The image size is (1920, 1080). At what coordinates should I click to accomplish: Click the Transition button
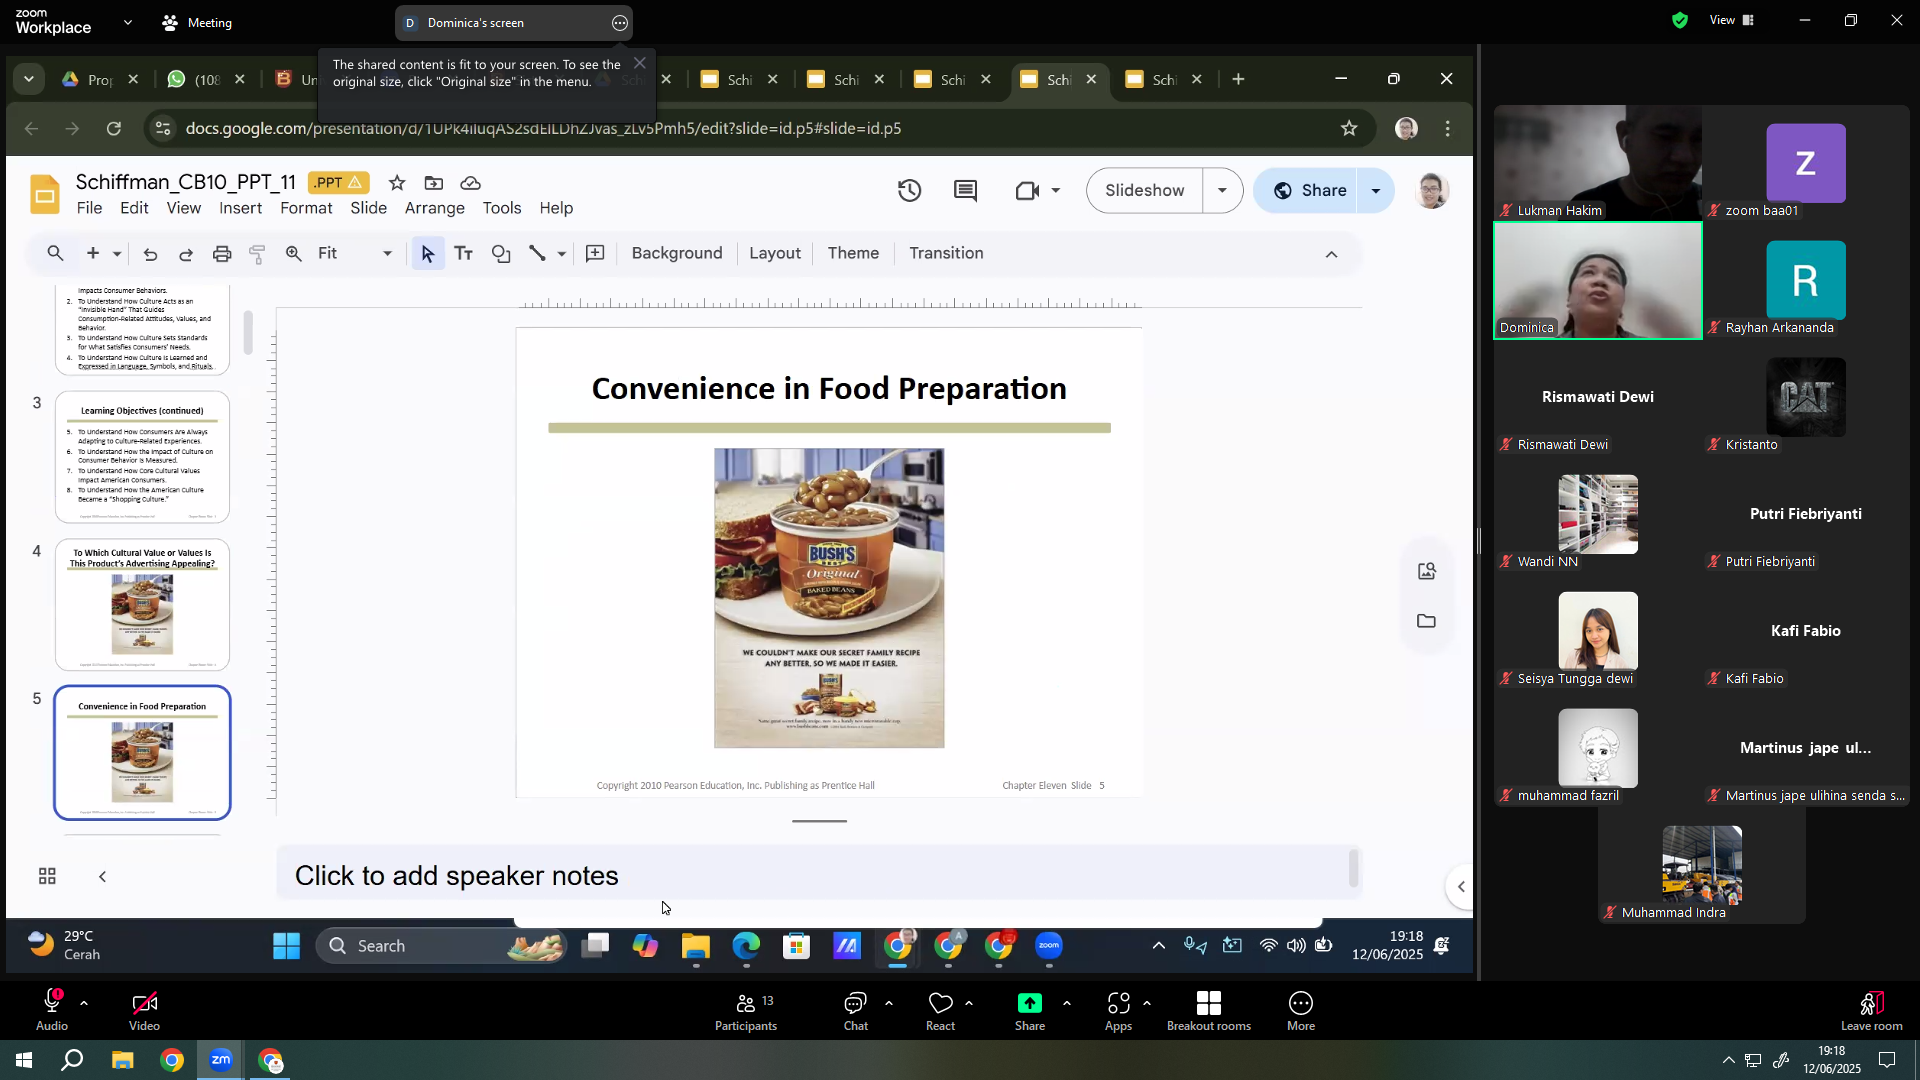coord(946,254)
